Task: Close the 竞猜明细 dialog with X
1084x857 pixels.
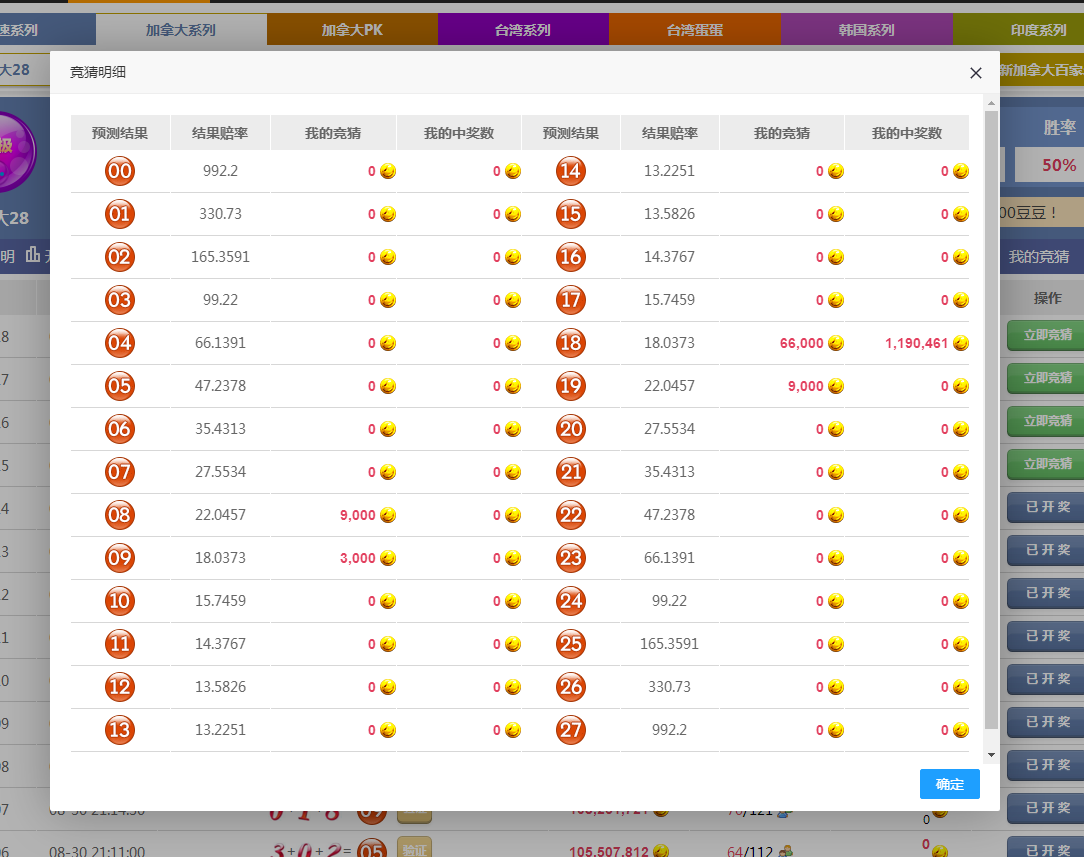Action: [976, 73]
